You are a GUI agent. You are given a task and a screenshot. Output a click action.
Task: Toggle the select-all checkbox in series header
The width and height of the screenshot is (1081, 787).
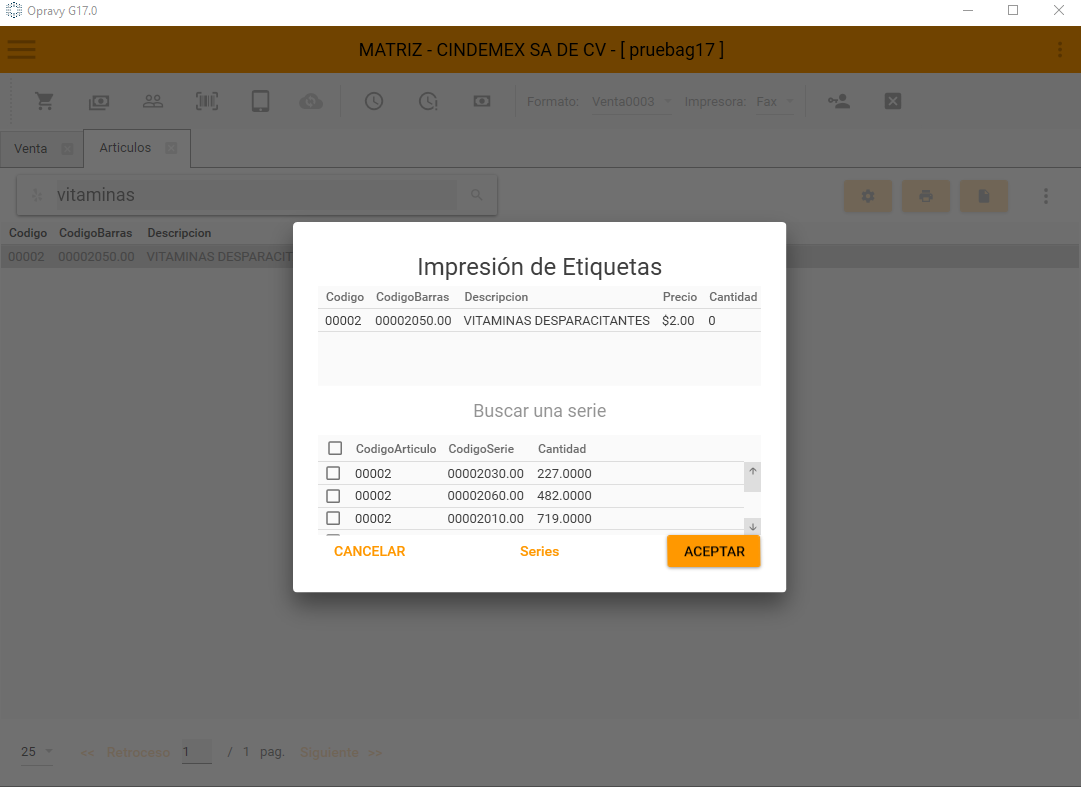click(x=335, y=449)
